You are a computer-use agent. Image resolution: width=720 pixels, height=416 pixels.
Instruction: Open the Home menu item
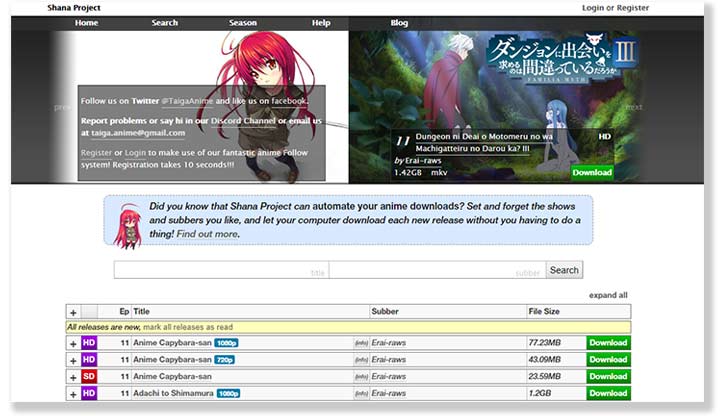pos(86,22)
